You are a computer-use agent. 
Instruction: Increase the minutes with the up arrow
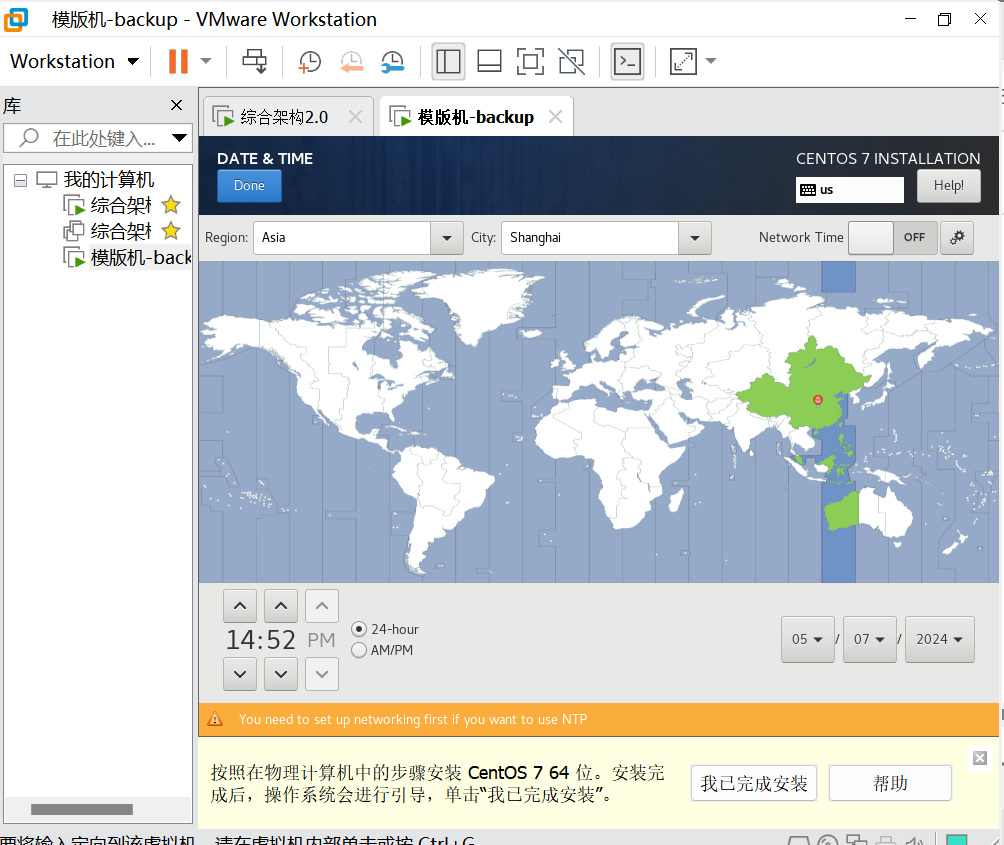point(281,606)
